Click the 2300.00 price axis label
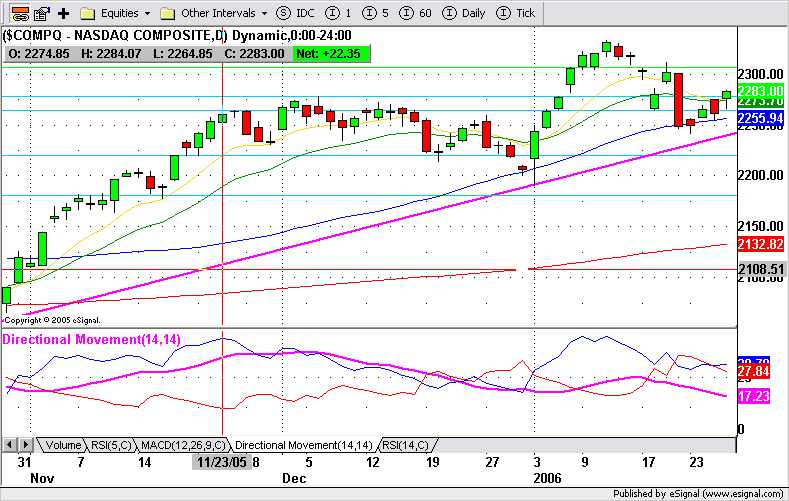This screenshot has height=501, width=789. [x=760, y=74]
